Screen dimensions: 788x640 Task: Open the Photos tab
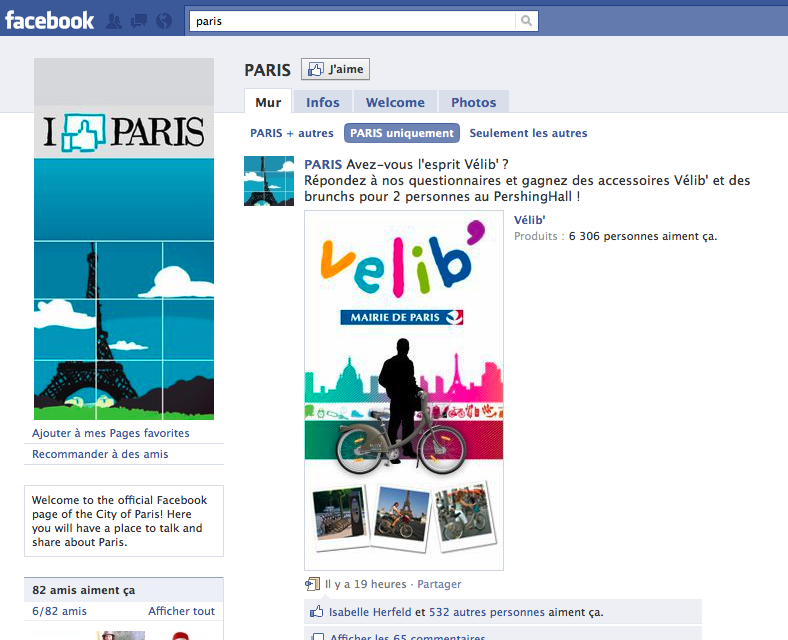click(473, 102)
